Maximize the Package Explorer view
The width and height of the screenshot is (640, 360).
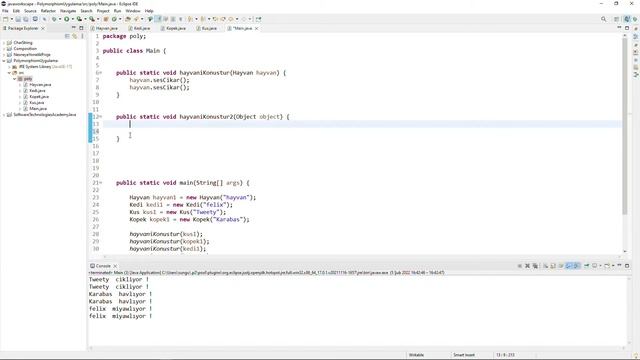pyautogui.click(x=81, y=28)
